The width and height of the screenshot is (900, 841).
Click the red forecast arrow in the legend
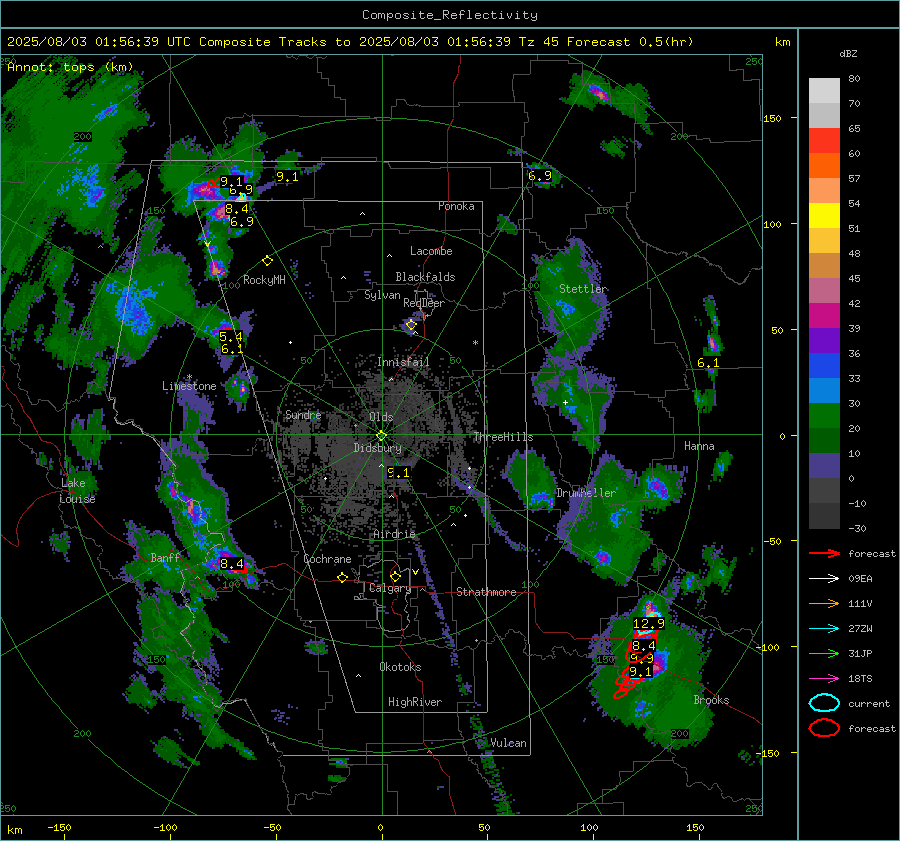[824, 553]
